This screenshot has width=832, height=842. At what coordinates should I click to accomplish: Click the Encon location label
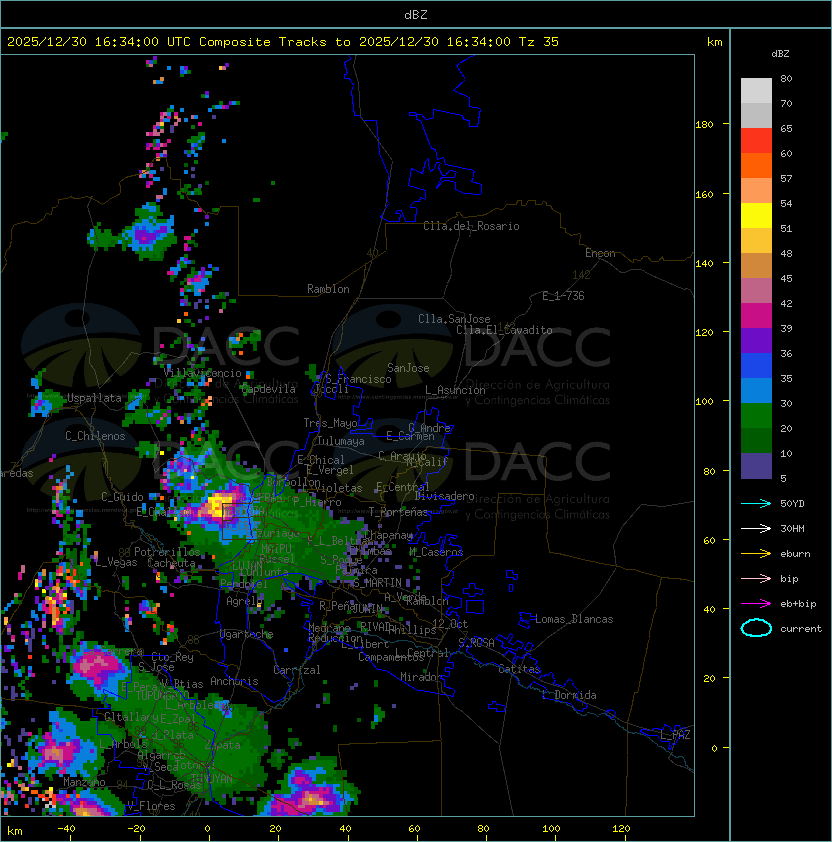click(600, 253)
